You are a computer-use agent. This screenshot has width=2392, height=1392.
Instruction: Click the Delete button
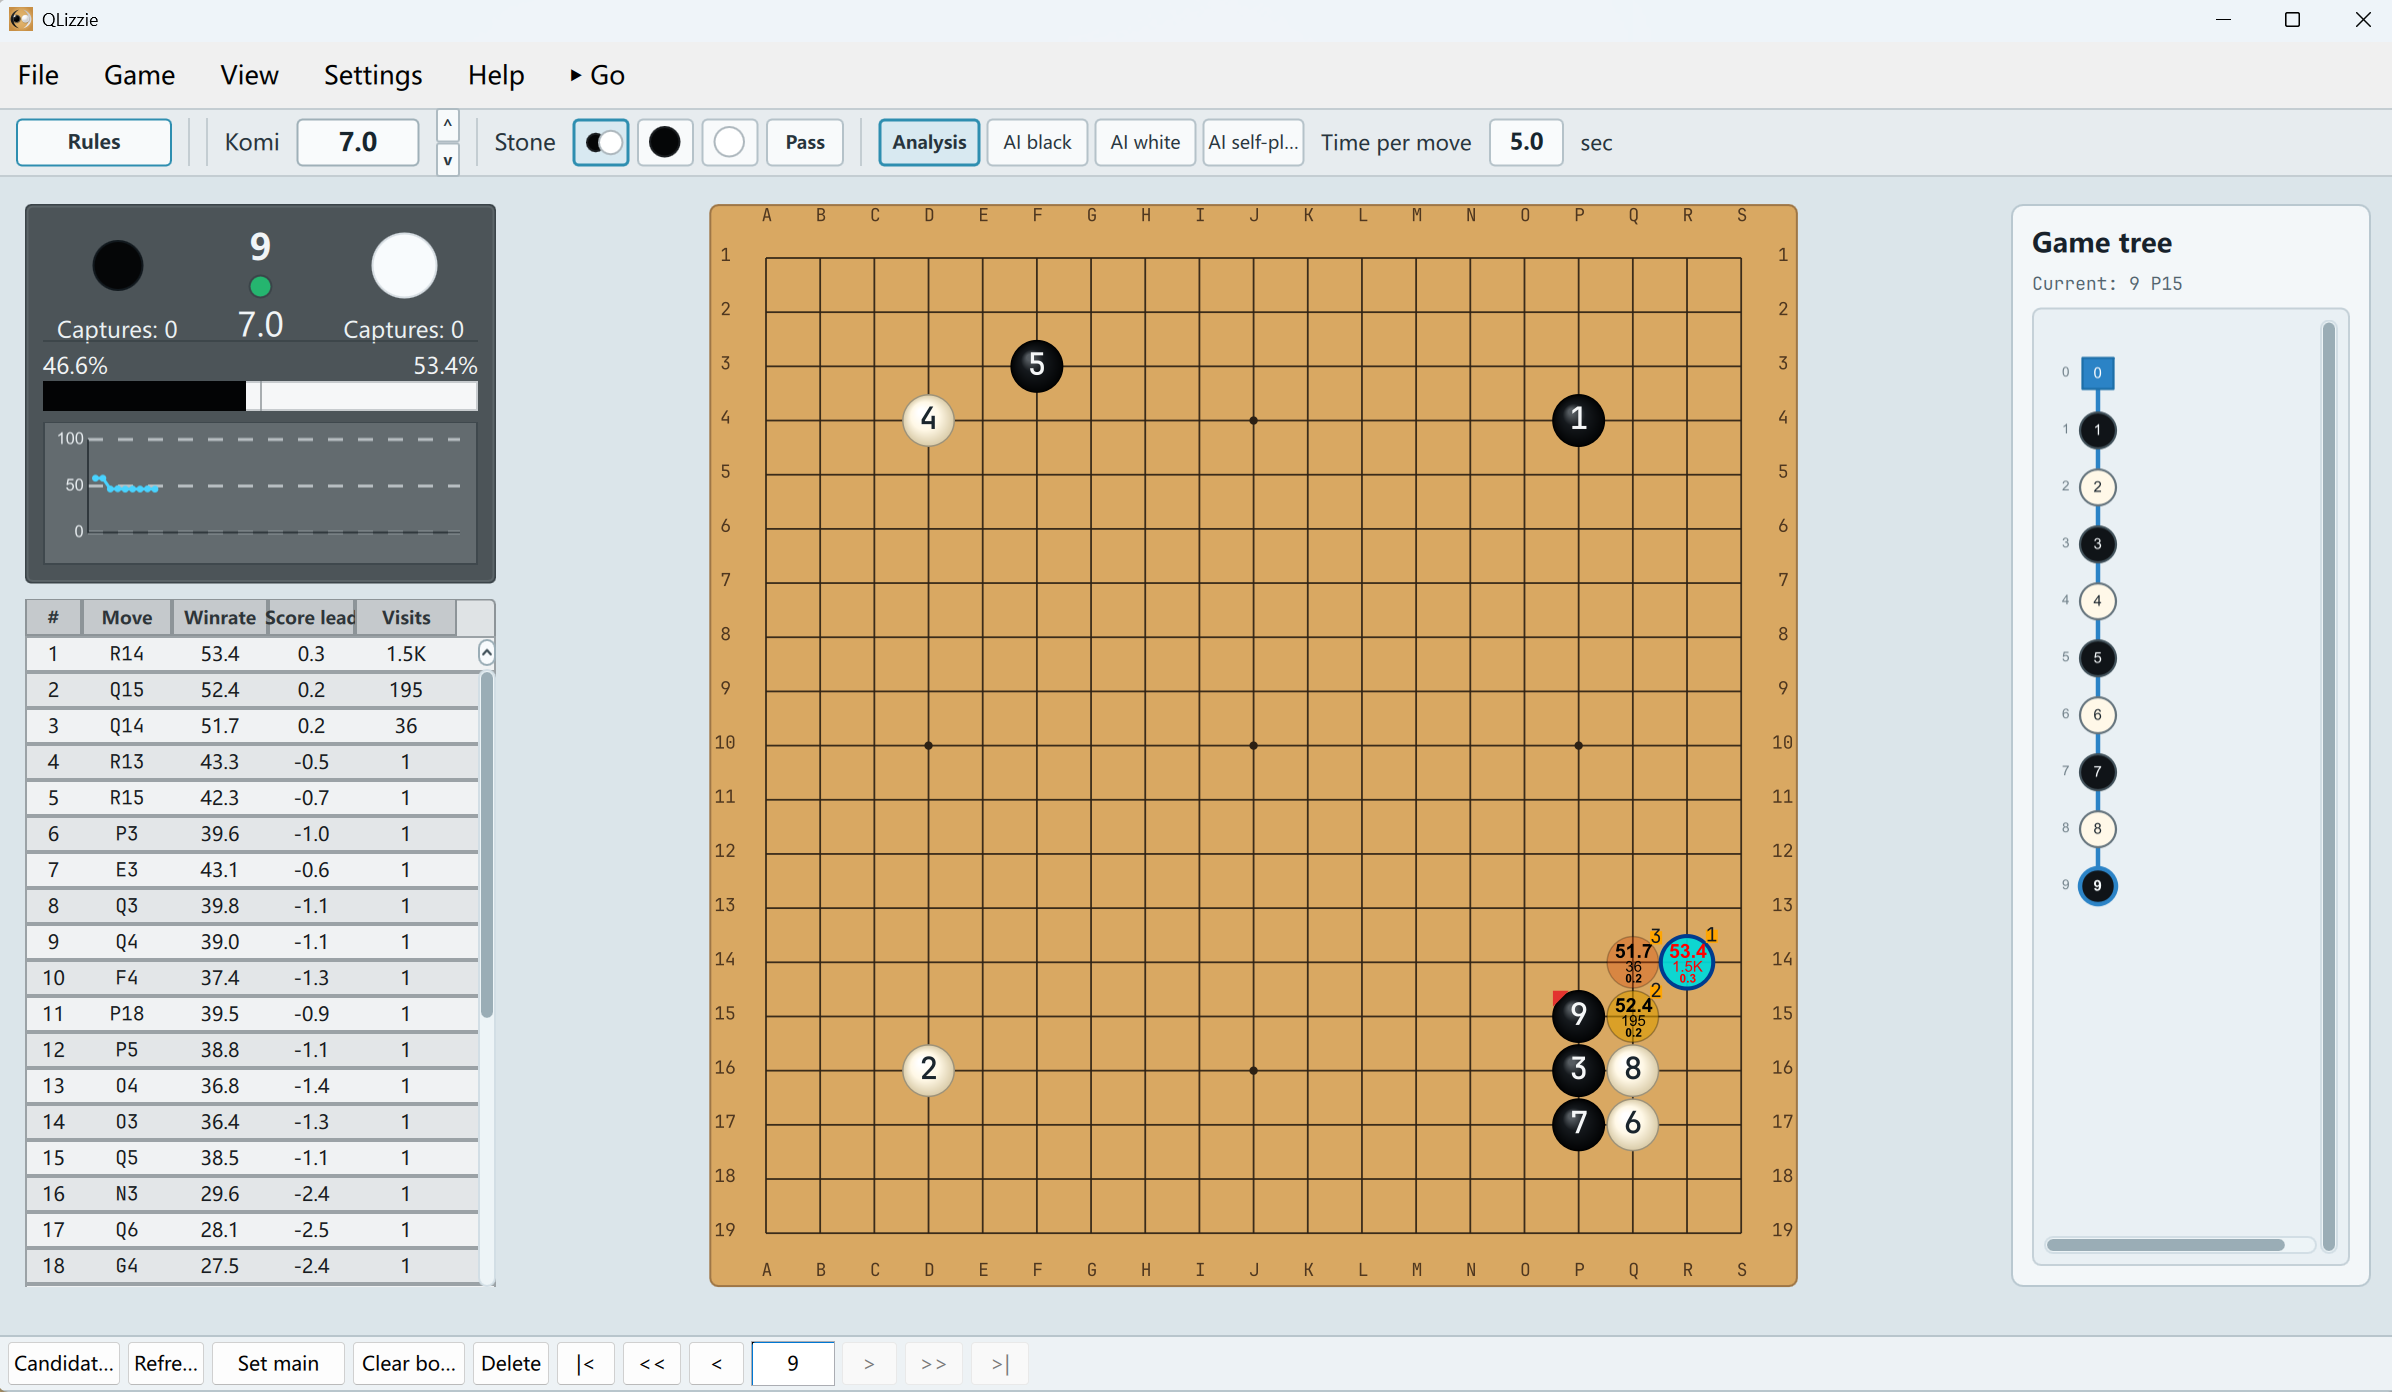click(511, 1364)
